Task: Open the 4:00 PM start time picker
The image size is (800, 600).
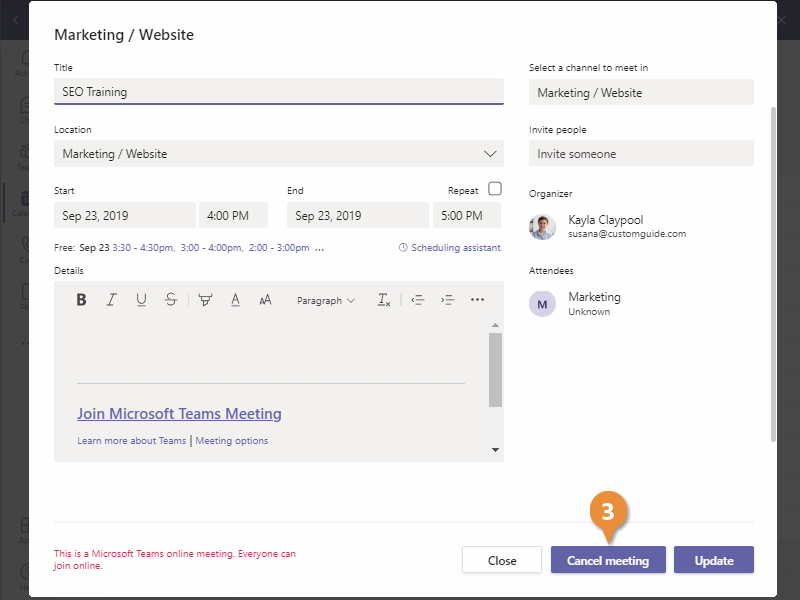Action: pyautogui.click(x=233, y=216)
